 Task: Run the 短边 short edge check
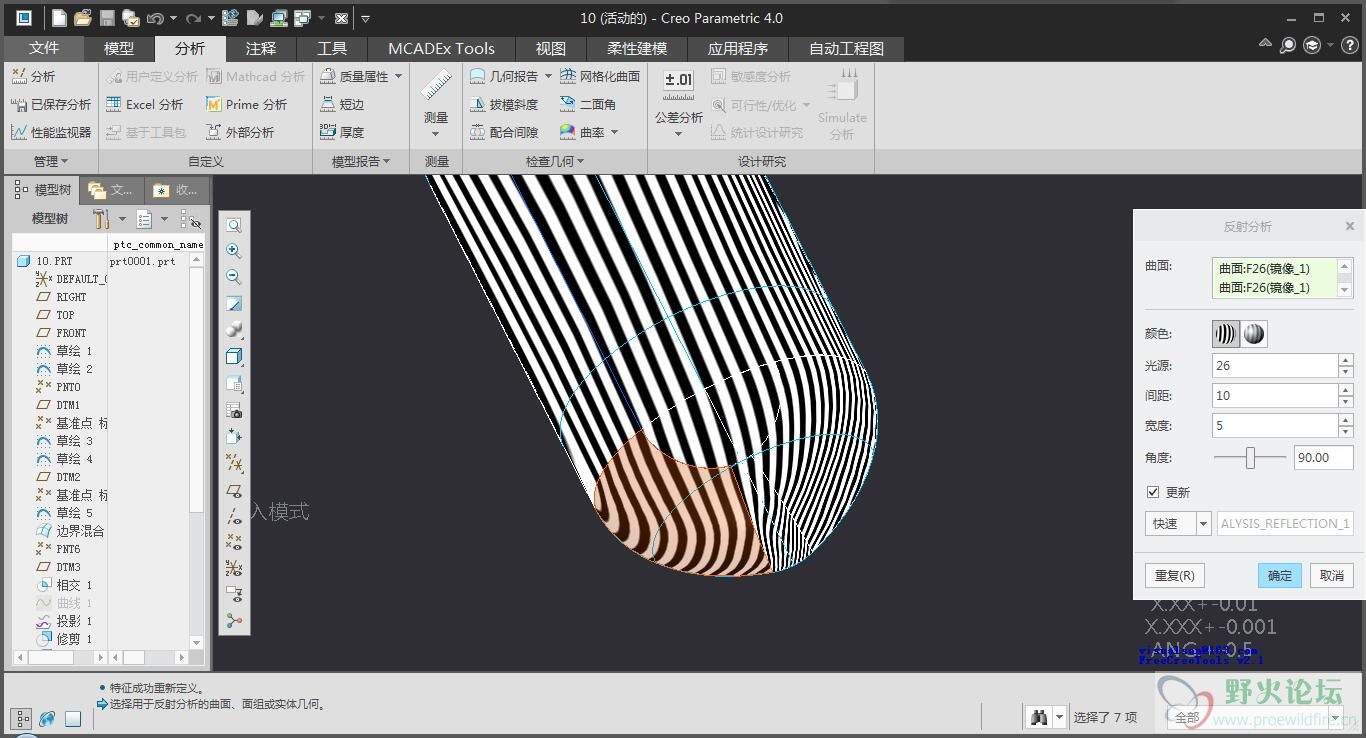click(x=342, y=104)
